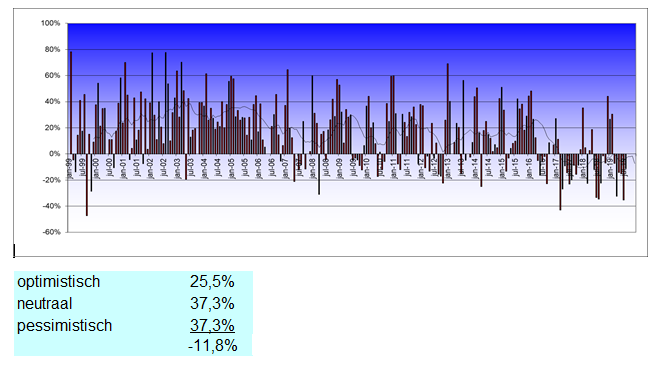Click the optimistisch label in the table
Viewport: 661px width, 371px height.
click(59, 282)
